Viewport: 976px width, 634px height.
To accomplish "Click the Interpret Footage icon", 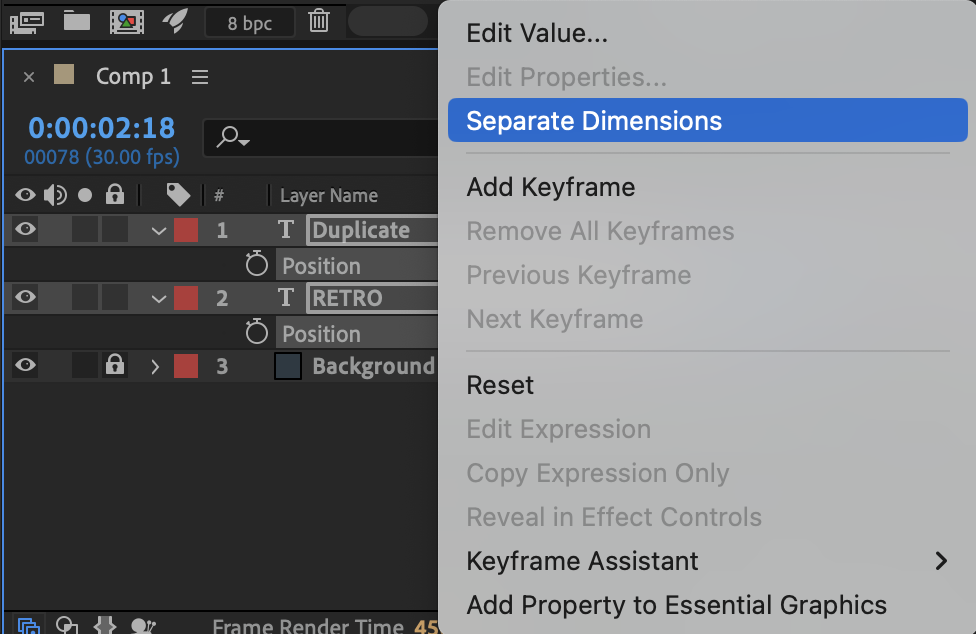I will [x=26, y=21].
